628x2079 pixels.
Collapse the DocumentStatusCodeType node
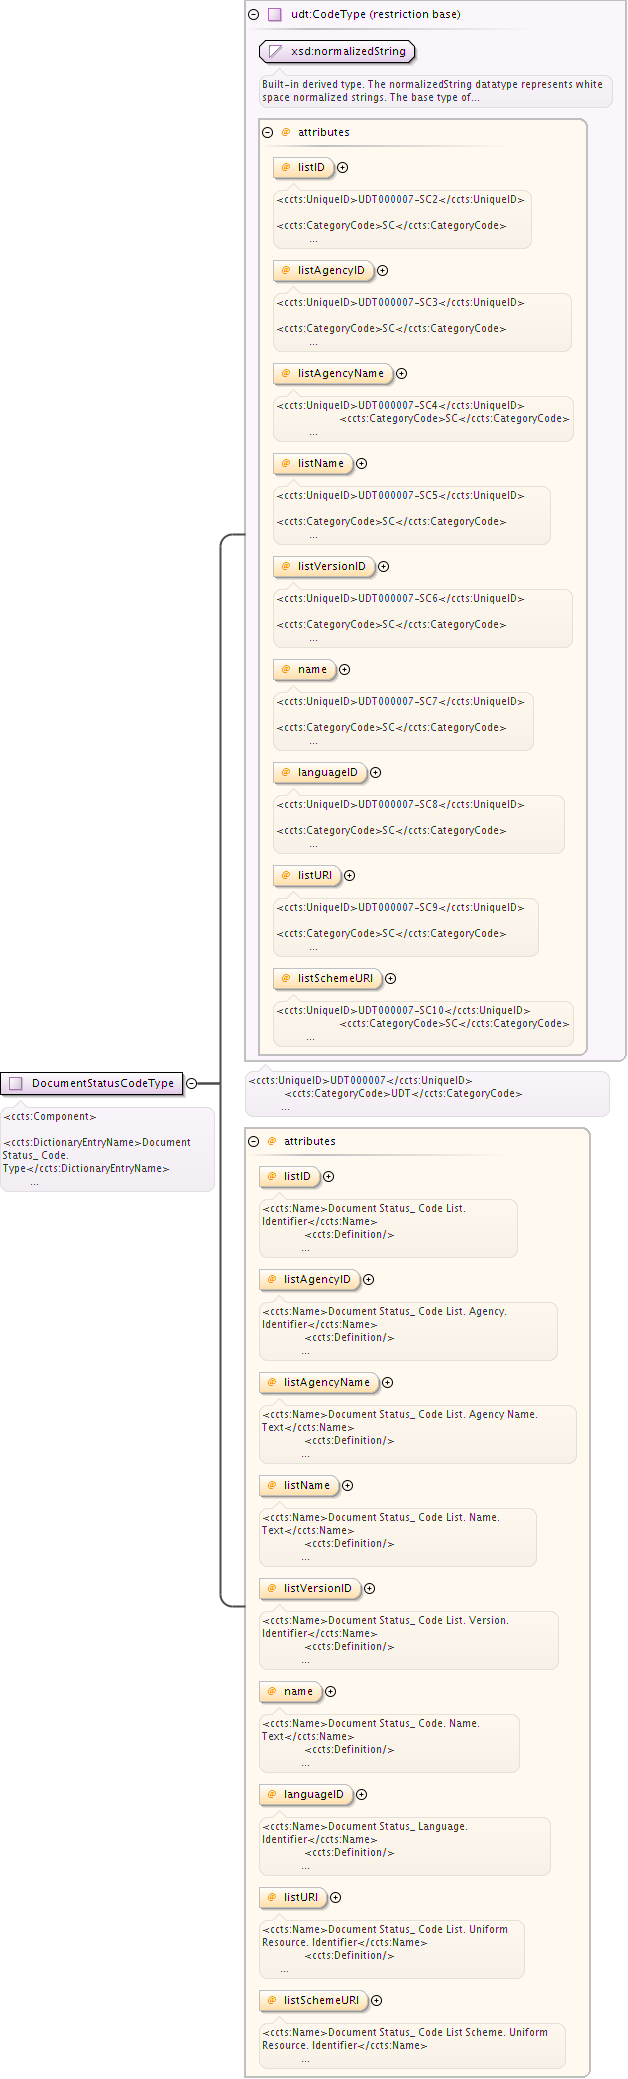[x=191, y=1083]
